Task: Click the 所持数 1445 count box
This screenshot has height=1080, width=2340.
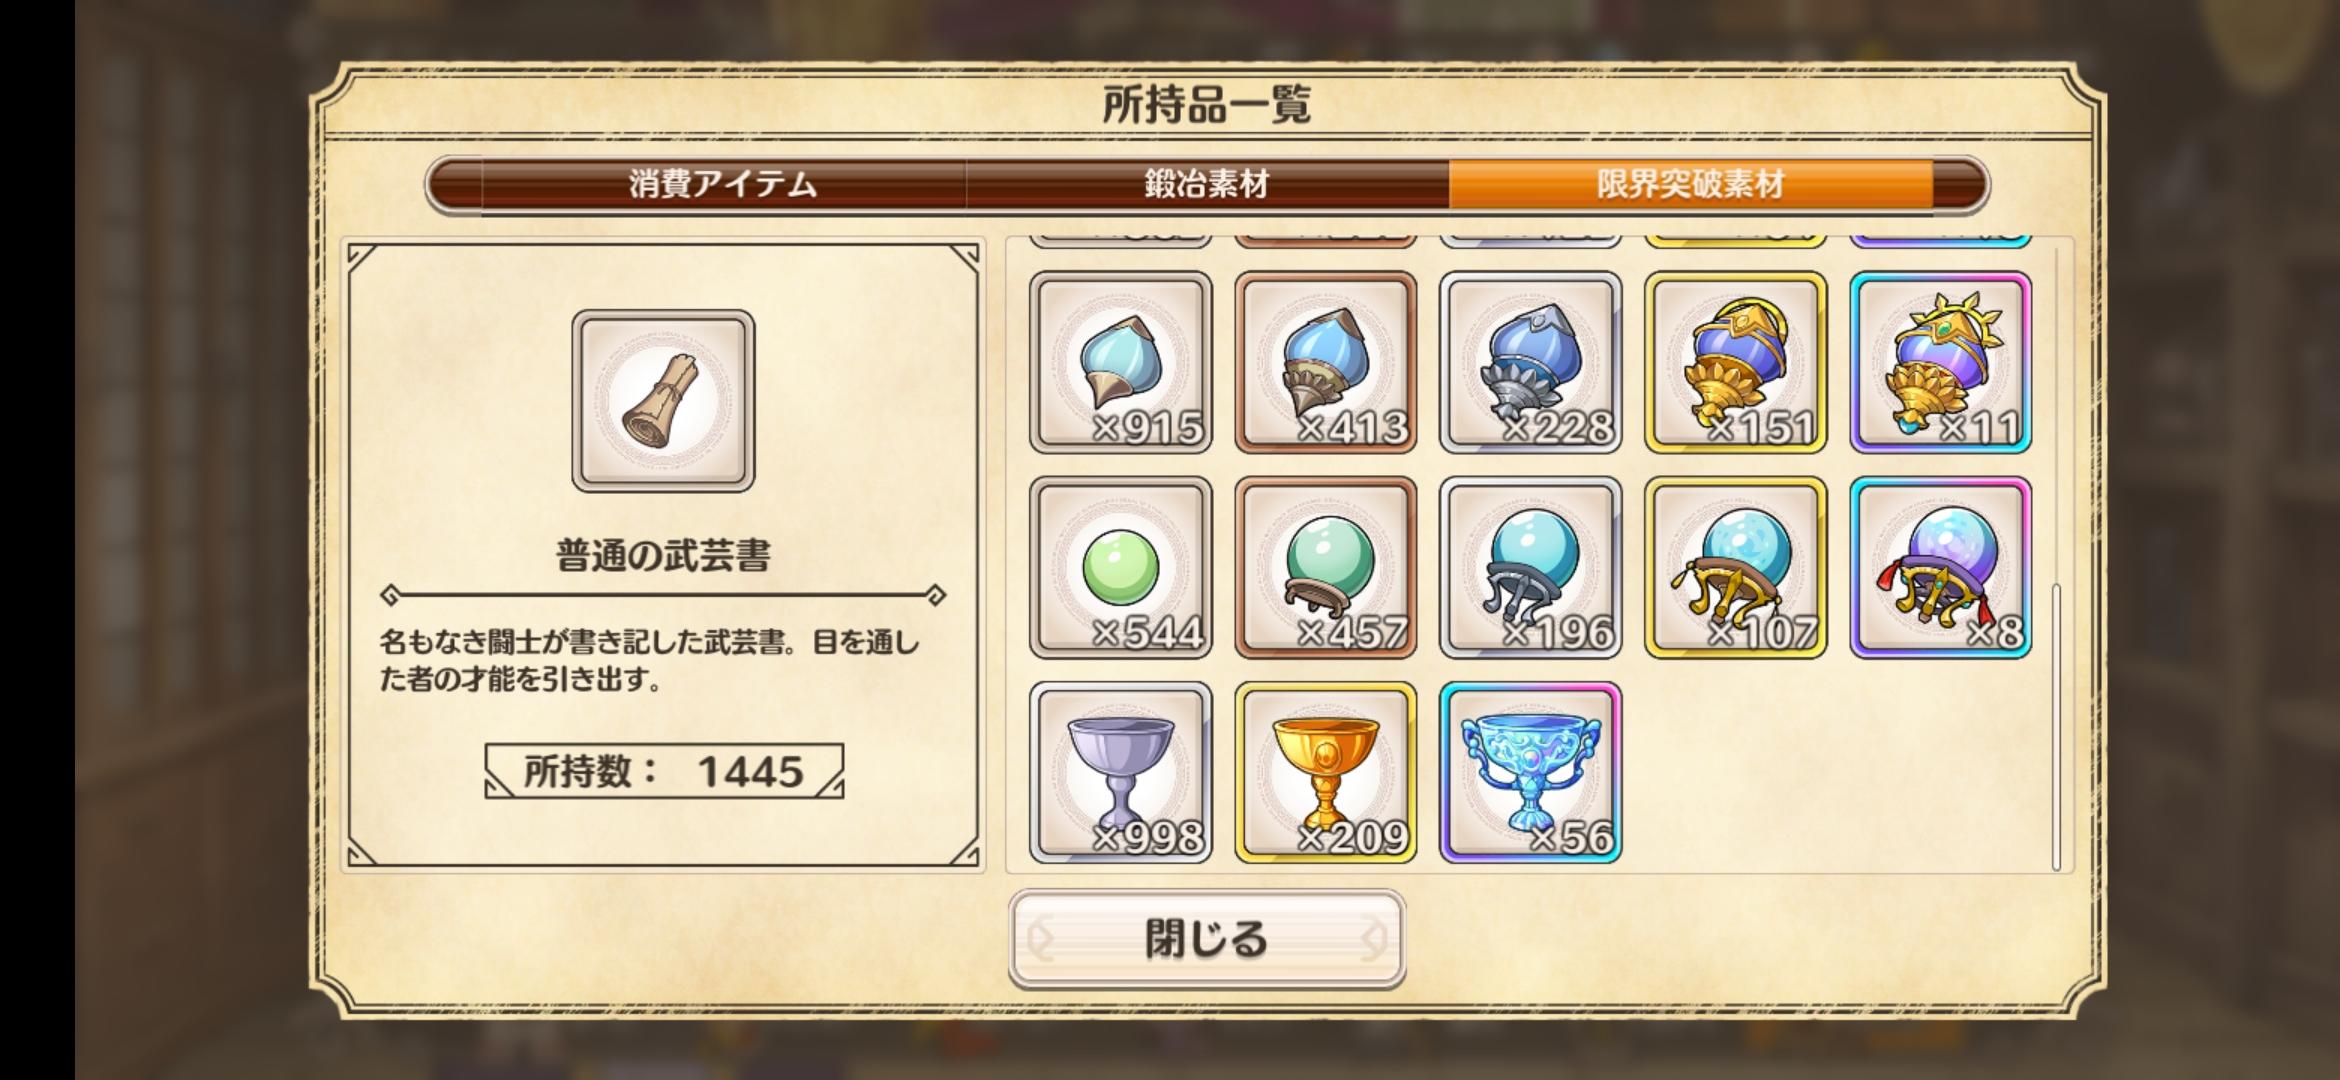Action: tap(664, 771)
